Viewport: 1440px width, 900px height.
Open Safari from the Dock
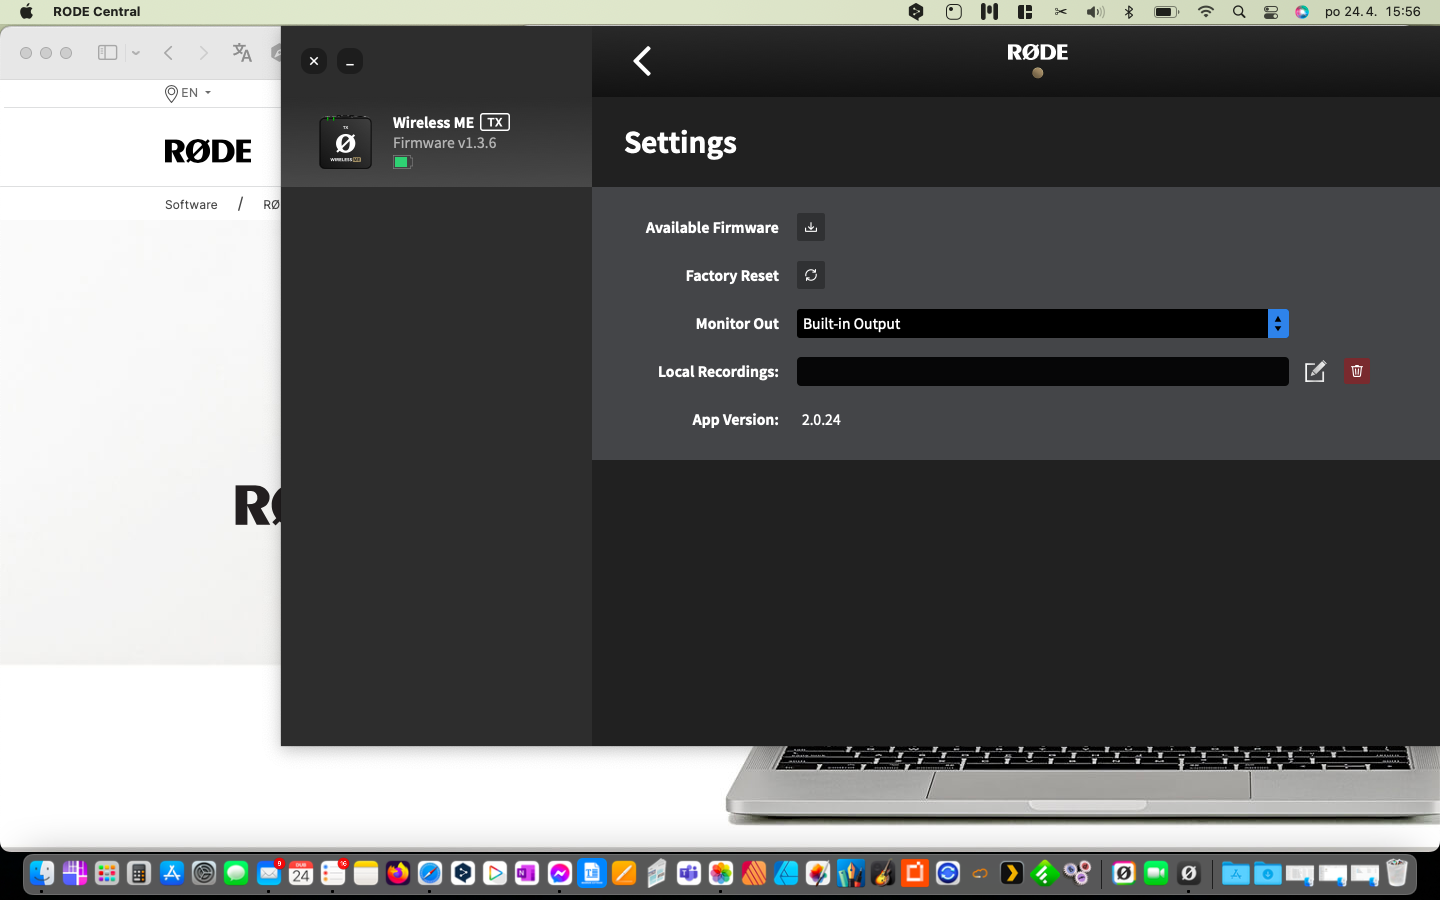coord(430,873)
